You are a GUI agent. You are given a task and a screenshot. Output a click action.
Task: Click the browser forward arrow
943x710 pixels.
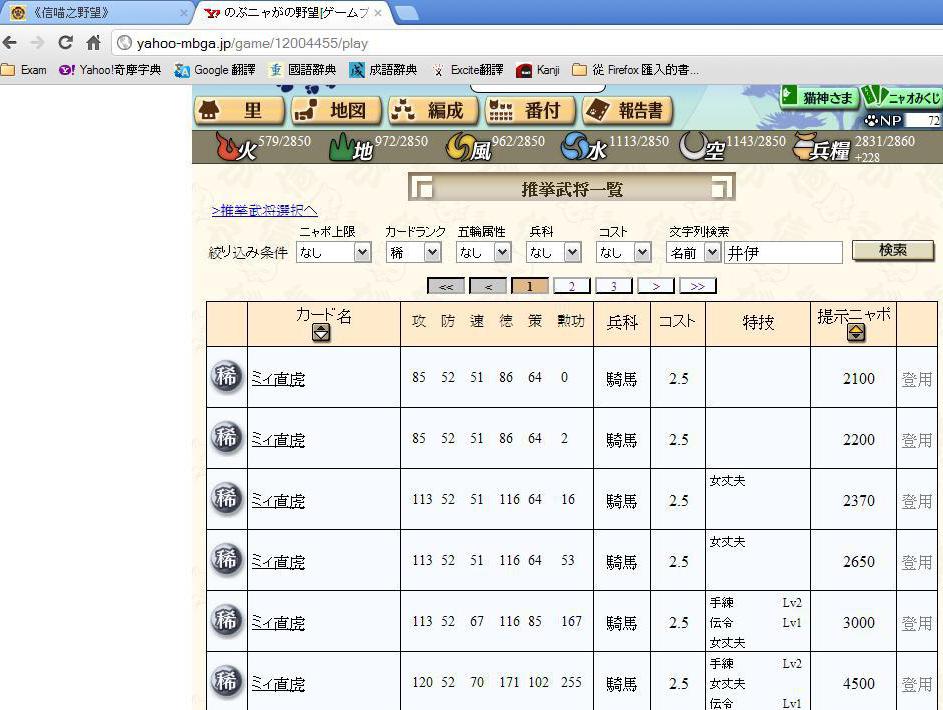click(x=37, y=43)
